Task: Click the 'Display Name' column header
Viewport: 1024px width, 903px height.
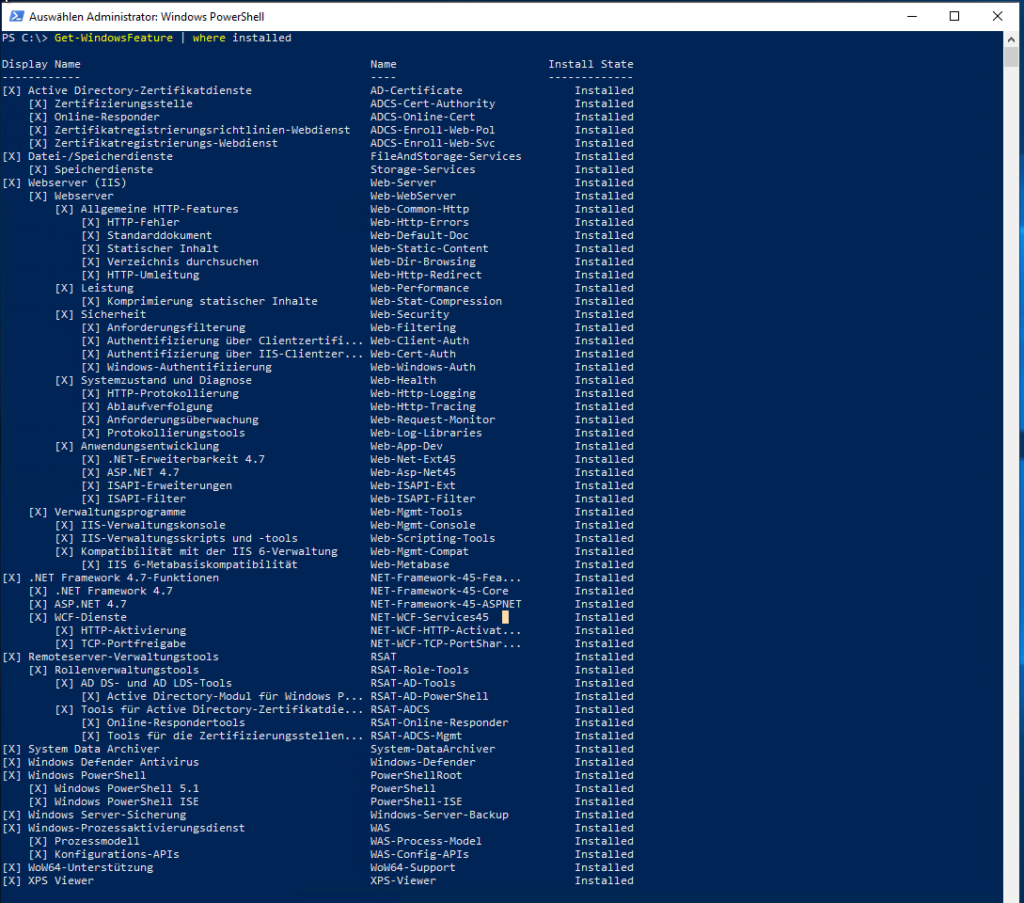Action: coord(41,64)
